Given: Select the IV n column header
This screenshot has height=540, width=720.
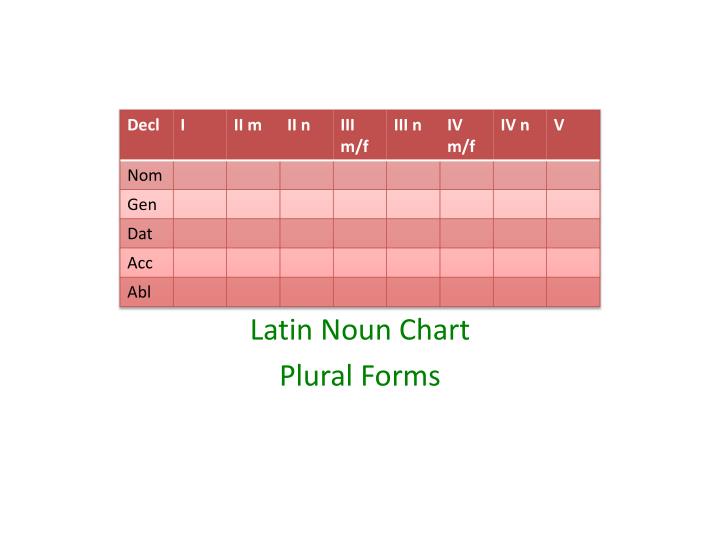Looking at the screenshot, I should 520,135.
